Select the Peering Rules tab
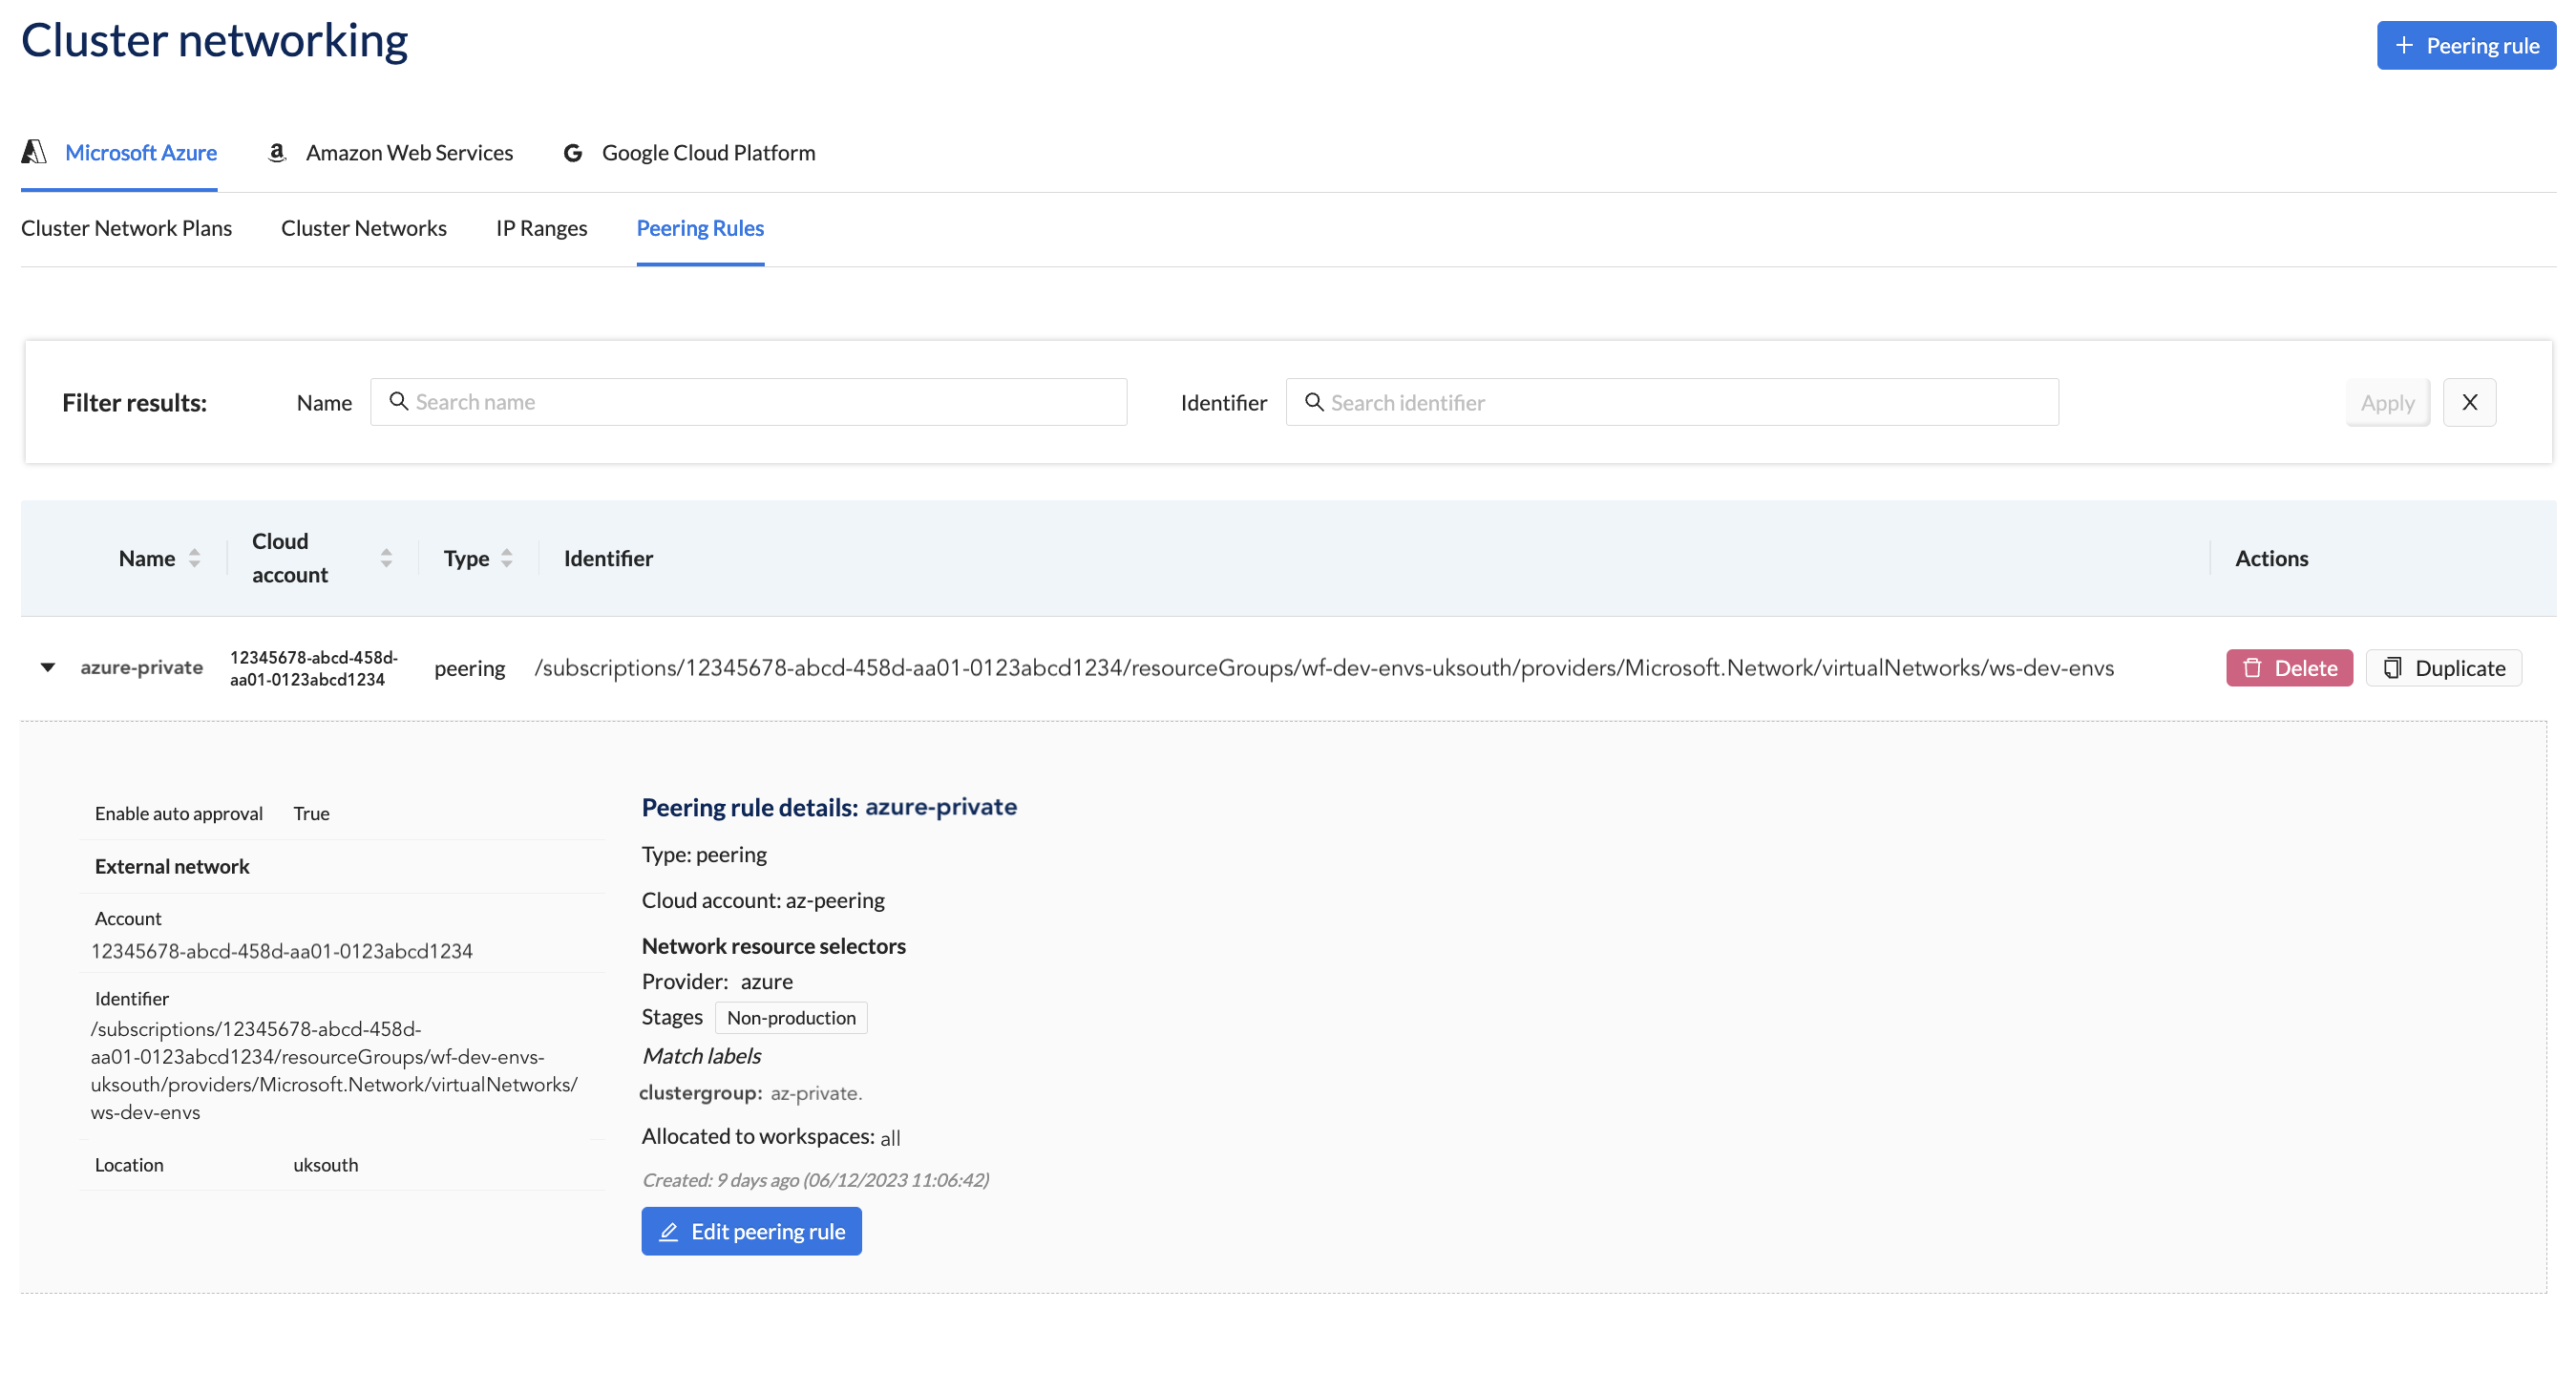The image size is (2576, 1394). (x=699, y=226)
